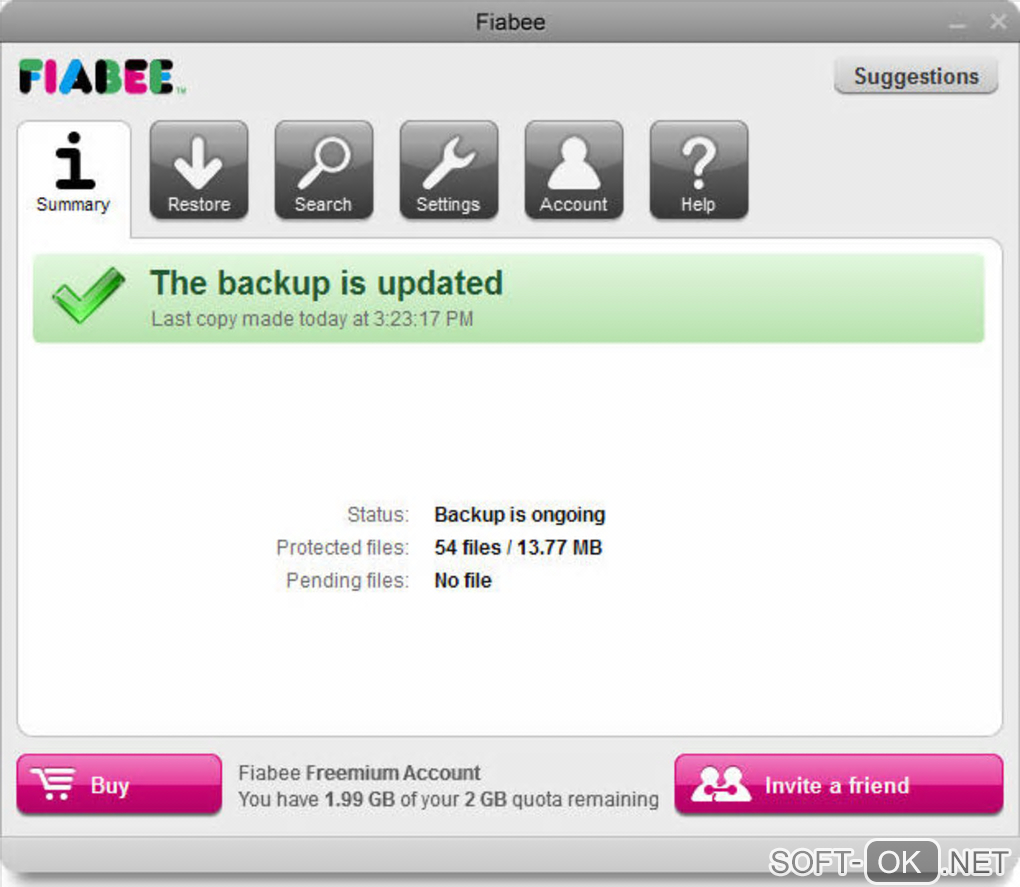Click the Fiabee Freemium Account text
The image size is (1020, 887).
click(x=359, y=773)
